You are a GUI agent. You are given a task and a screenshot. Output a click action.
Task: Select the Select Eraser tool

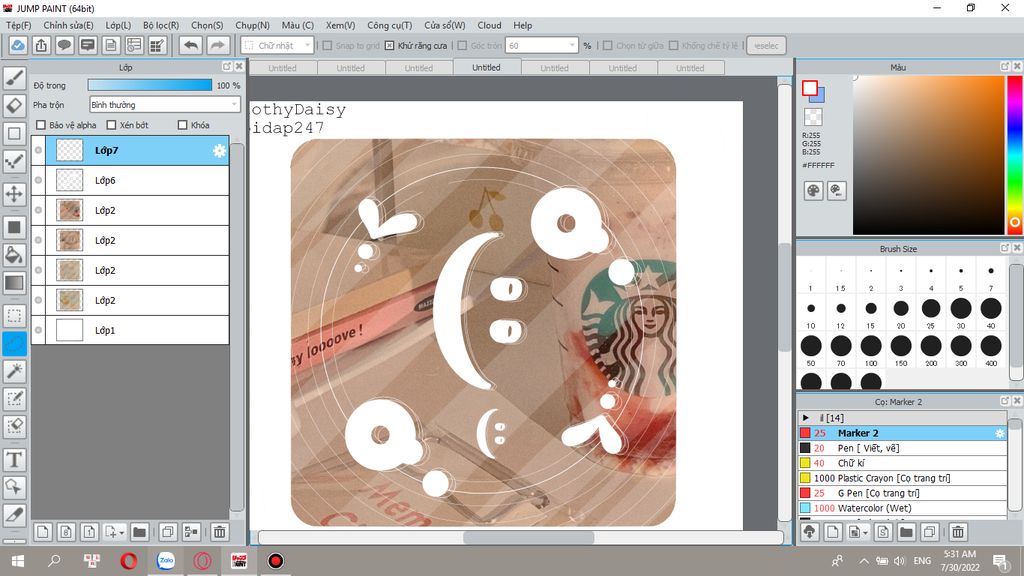tap(14, 426)
